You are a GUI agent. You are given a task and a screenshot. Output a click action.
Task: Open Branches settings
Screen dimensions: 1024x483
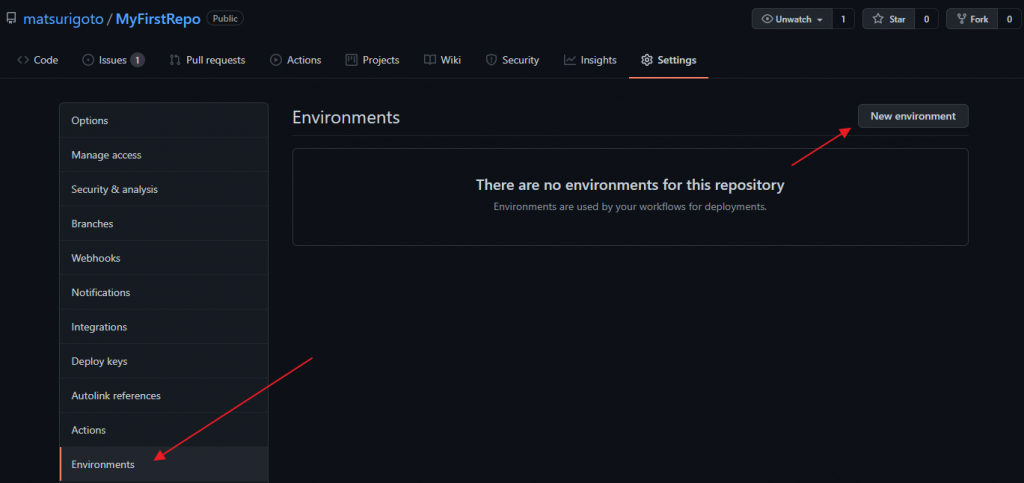[164, 223]
